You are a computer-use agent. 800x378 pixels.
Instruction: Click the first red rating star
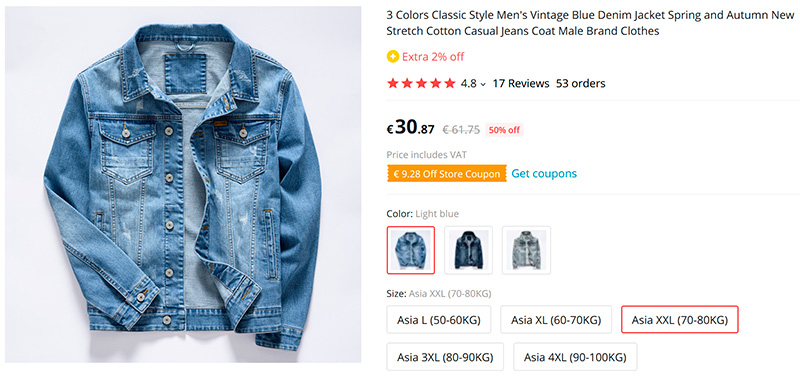[392, 83]
